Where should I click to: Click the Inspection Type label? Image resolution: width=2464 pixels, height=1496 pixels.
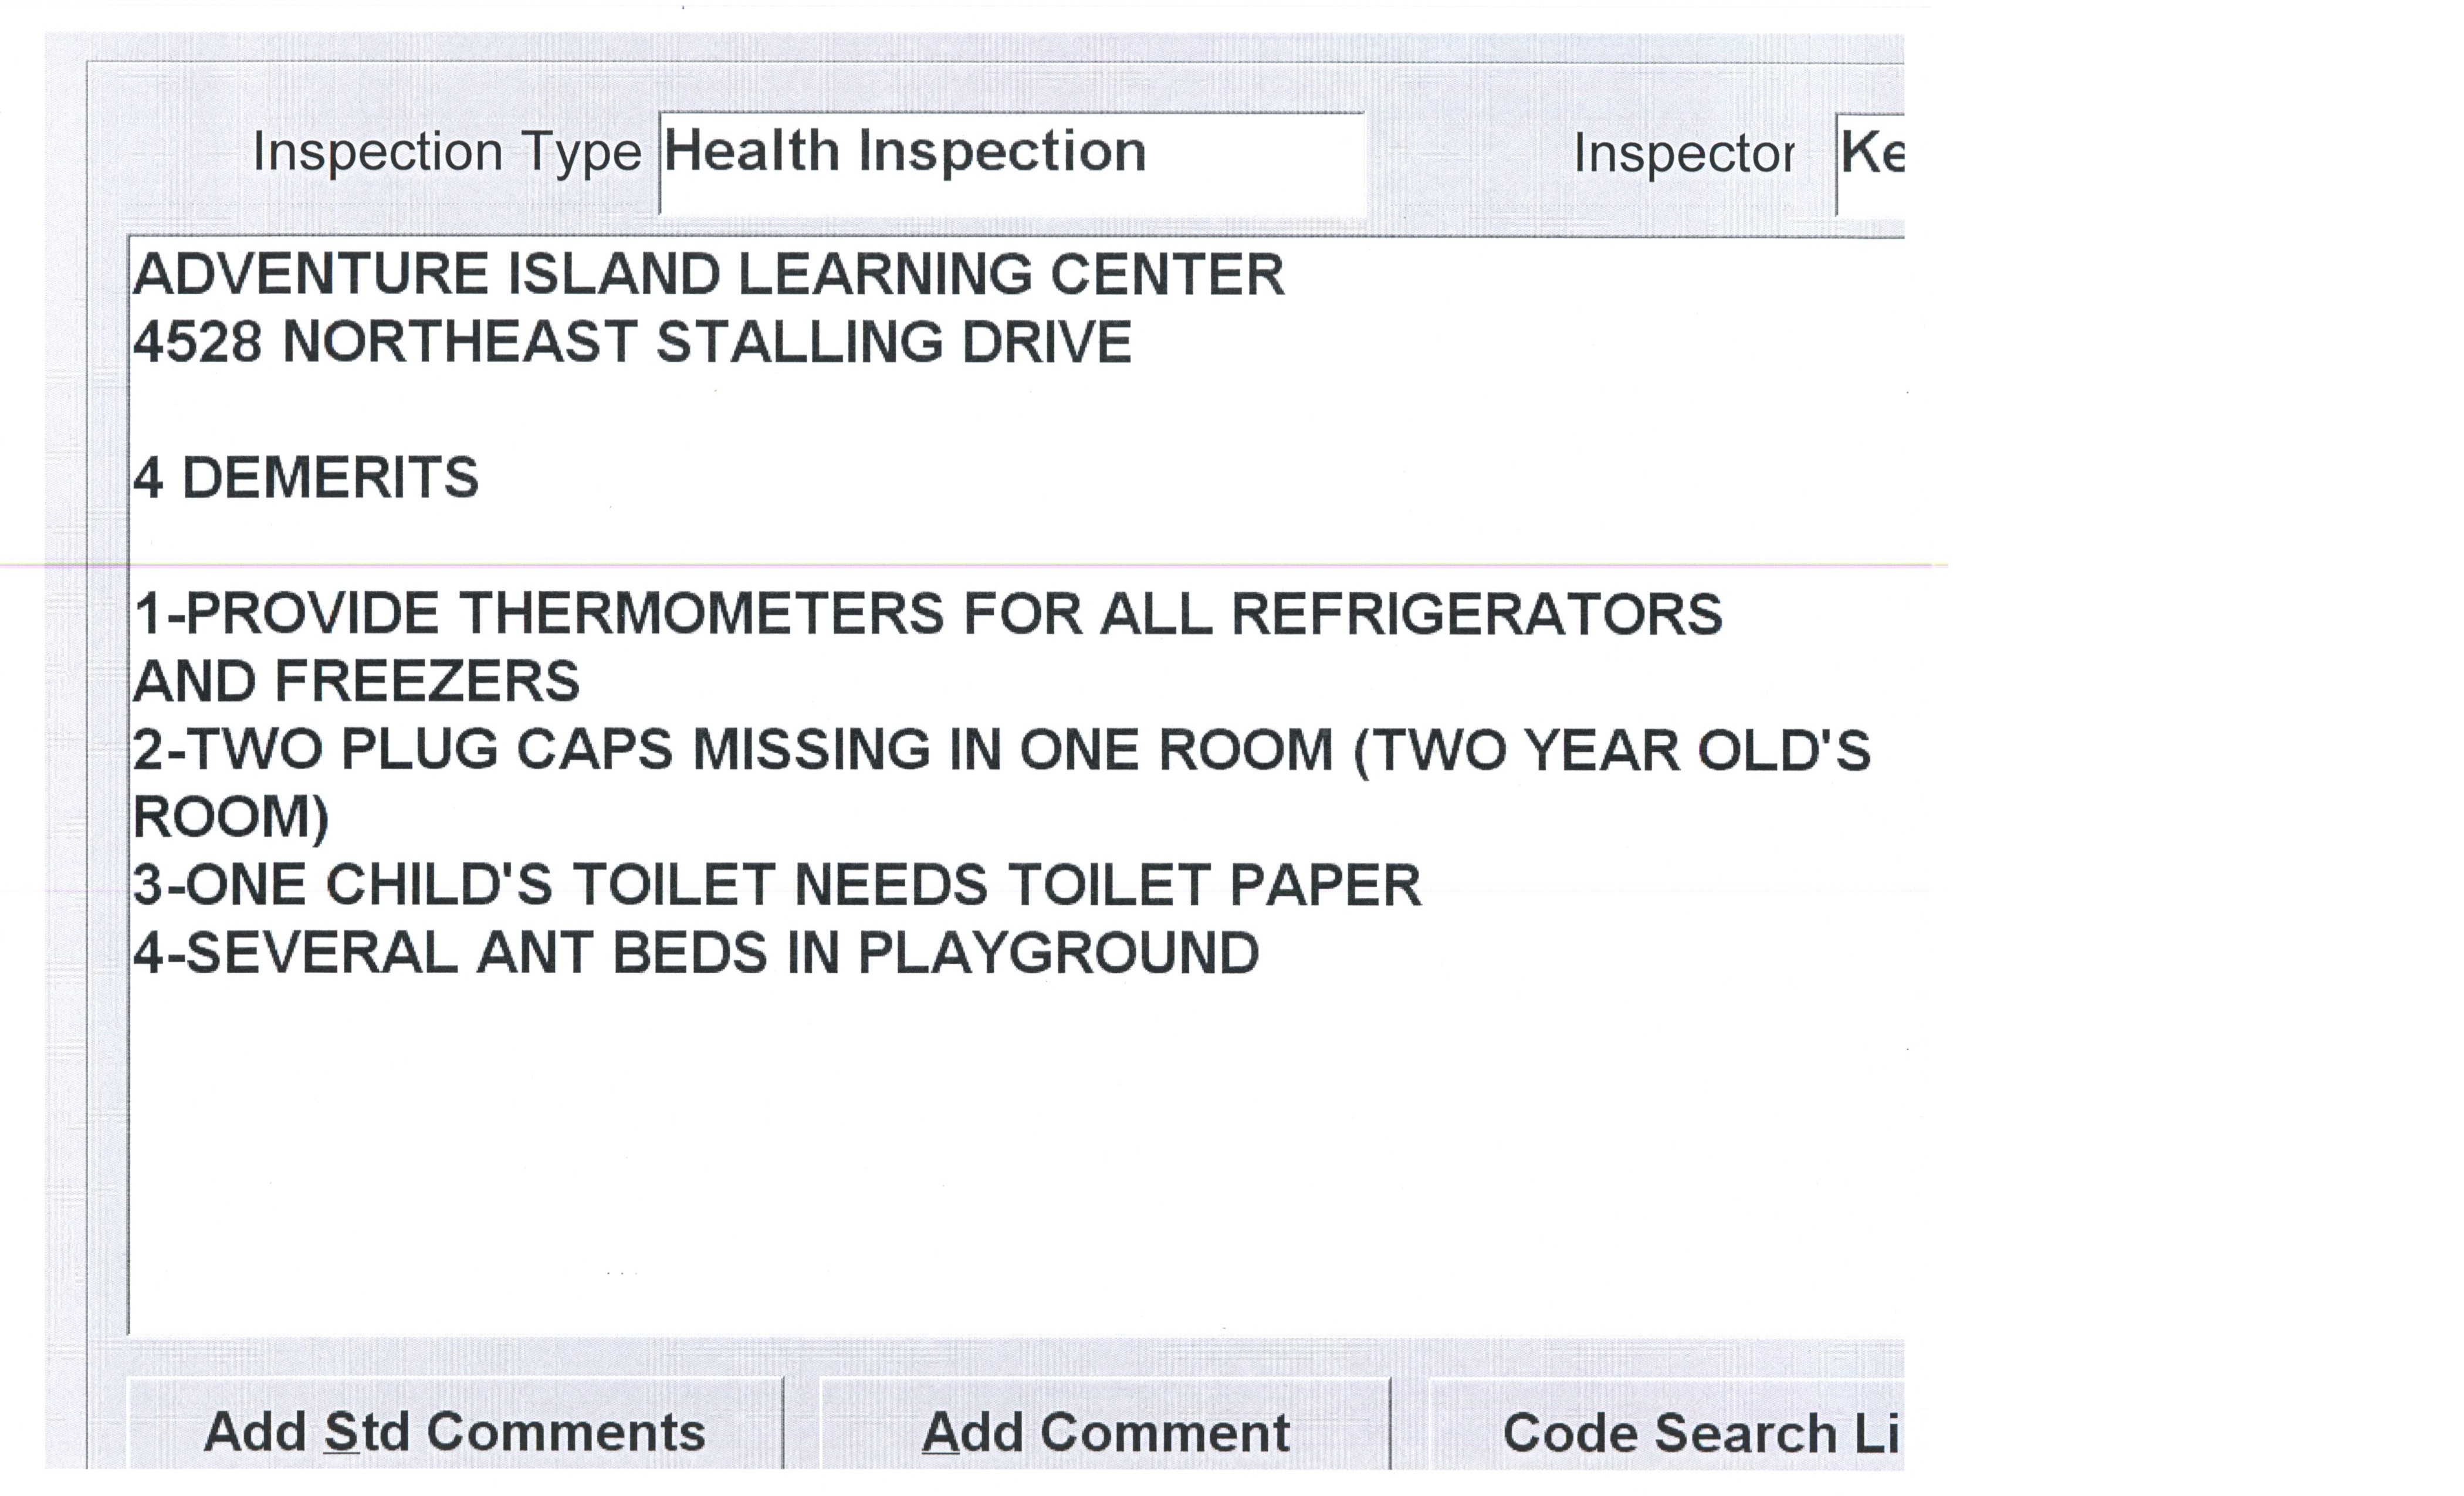tap(446, 152)
